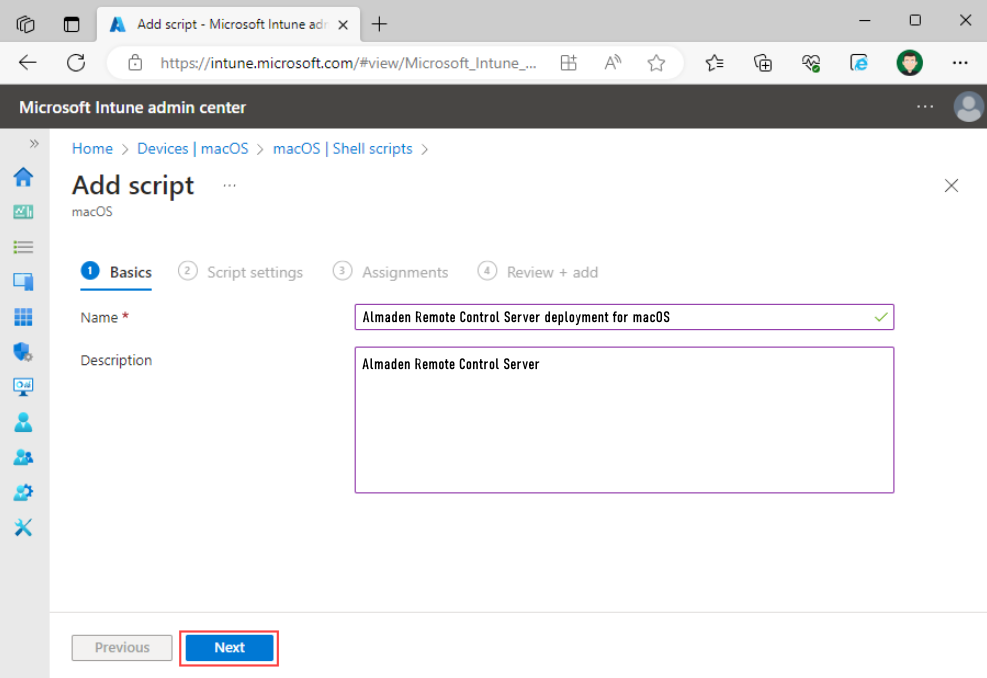The height and width of the screenshot is (678, 987).
Task: Click the Previous button
Action: (121, 647)
